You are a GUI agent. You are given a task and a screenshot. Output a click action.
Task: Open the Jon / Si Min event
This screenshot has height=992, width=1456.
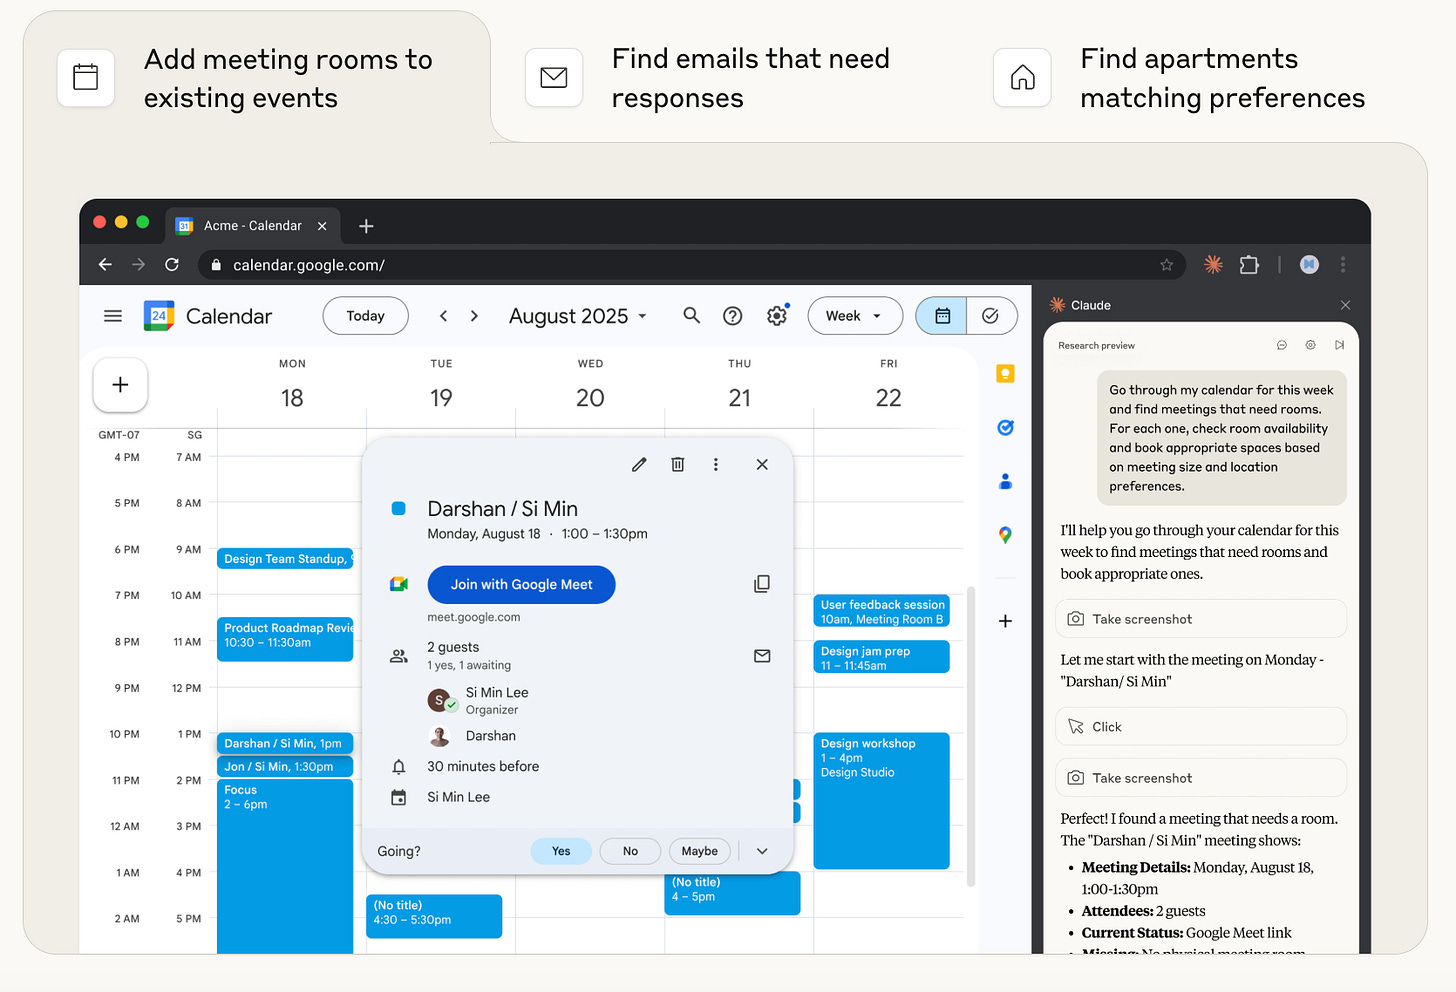coord(285,767)
